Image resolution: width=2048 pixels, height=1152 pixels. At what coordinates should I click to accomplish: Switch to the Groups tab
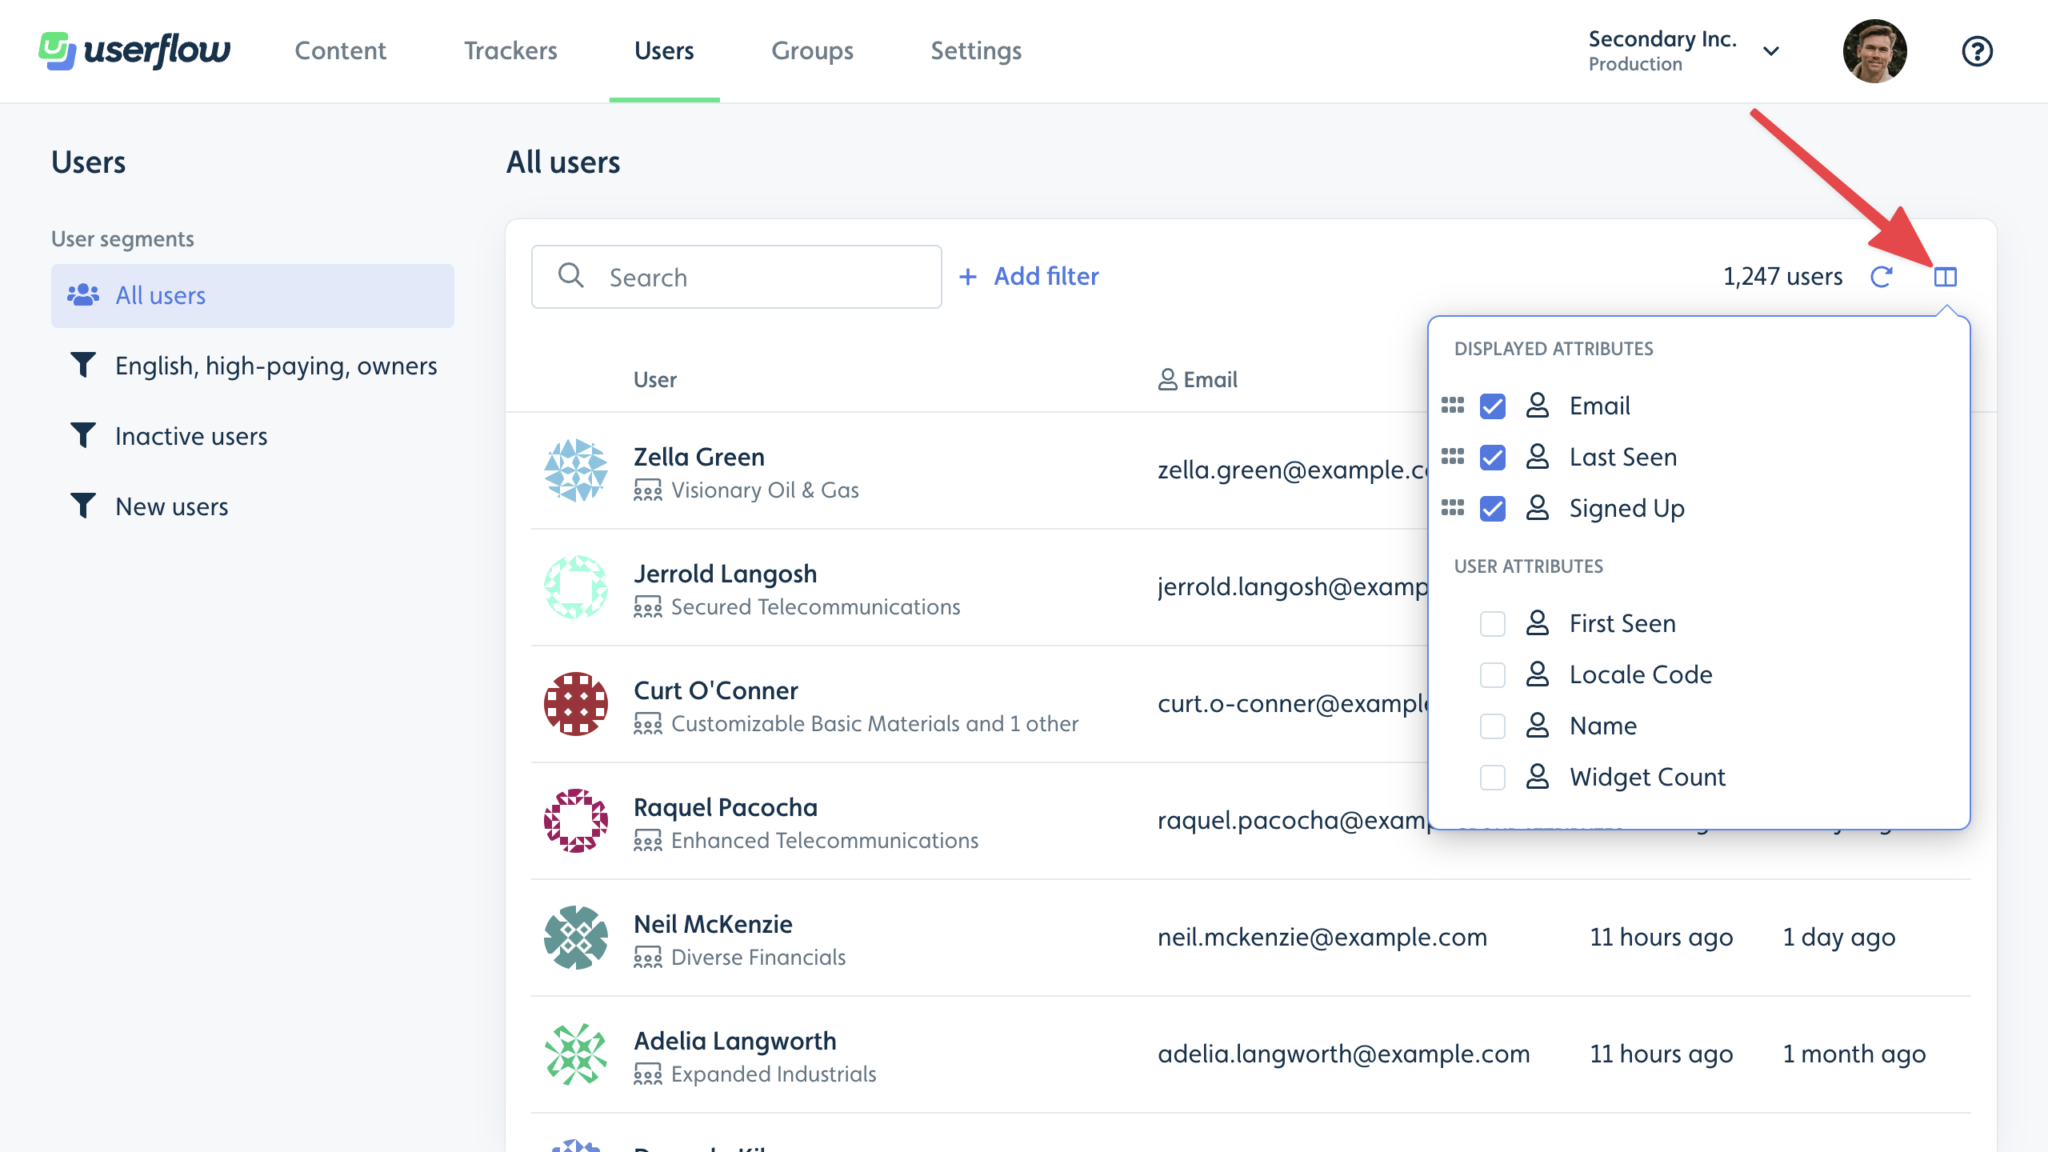812,50
